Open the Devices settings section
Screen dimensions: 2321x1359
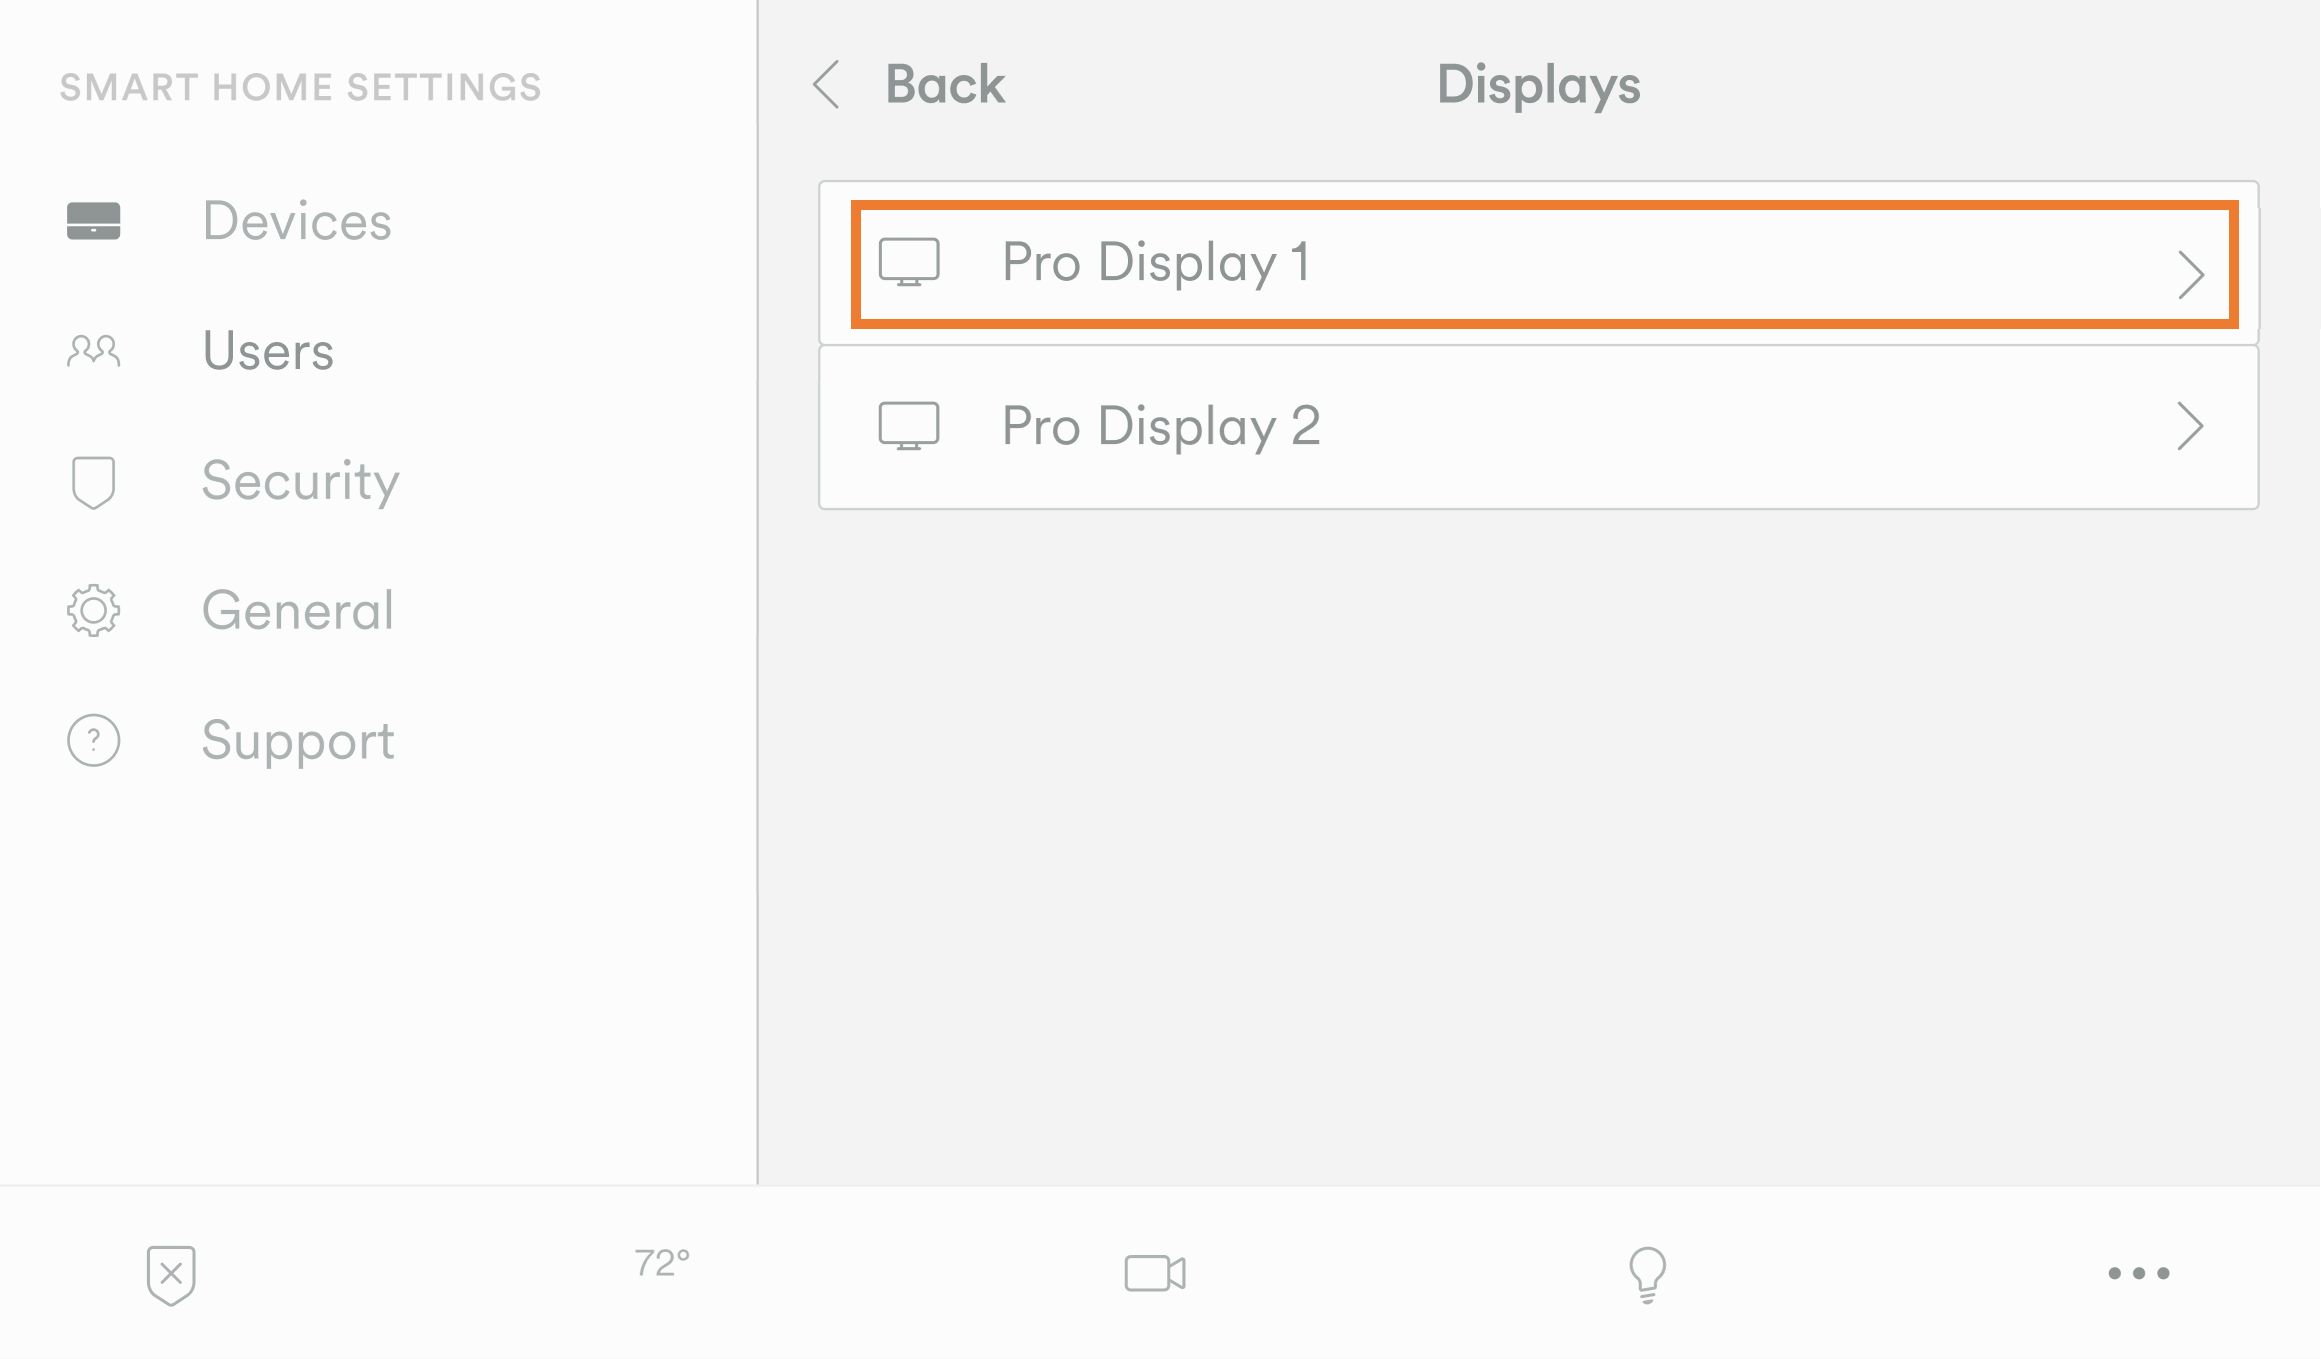click(x=297, y=221)
